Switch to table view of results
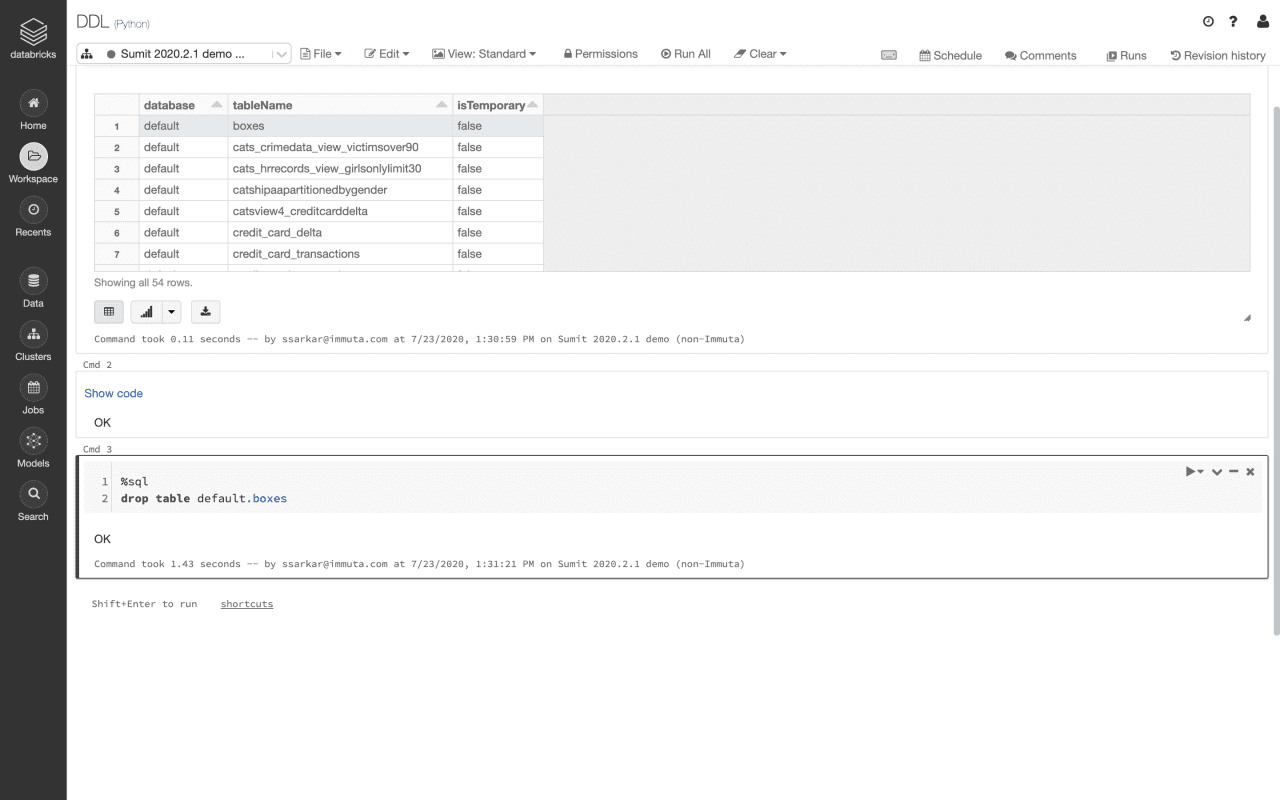The image size is (1280, 800). pos(109,312)
